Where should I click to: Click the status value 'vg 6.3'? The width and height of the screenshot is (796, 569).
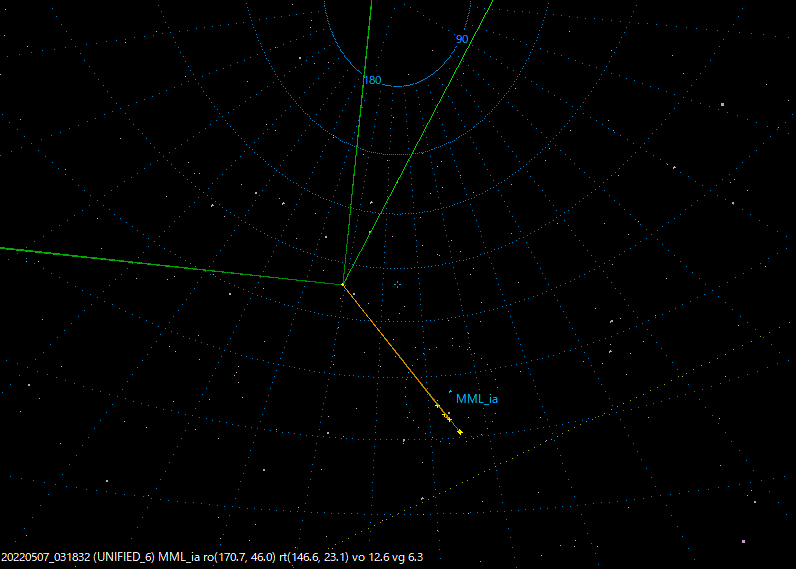(x=406, y=557)
